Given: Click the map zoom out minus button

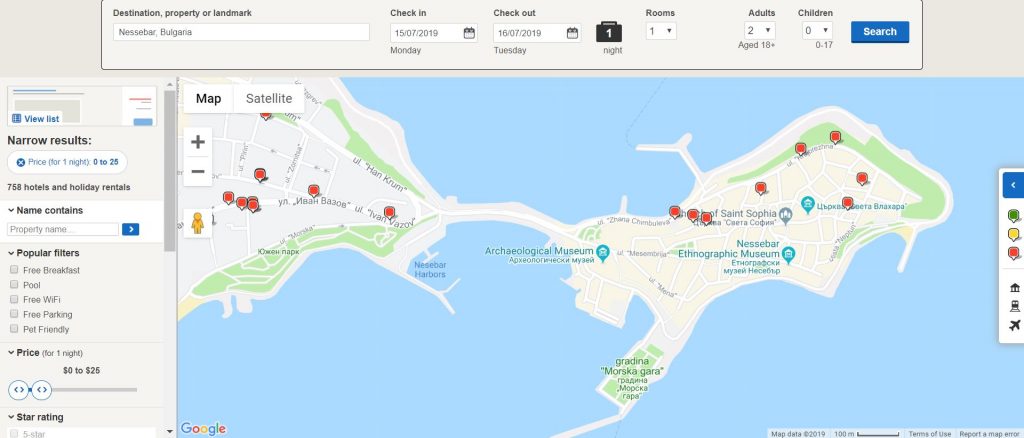Looking at the screenshot, I should coord(198,172).
